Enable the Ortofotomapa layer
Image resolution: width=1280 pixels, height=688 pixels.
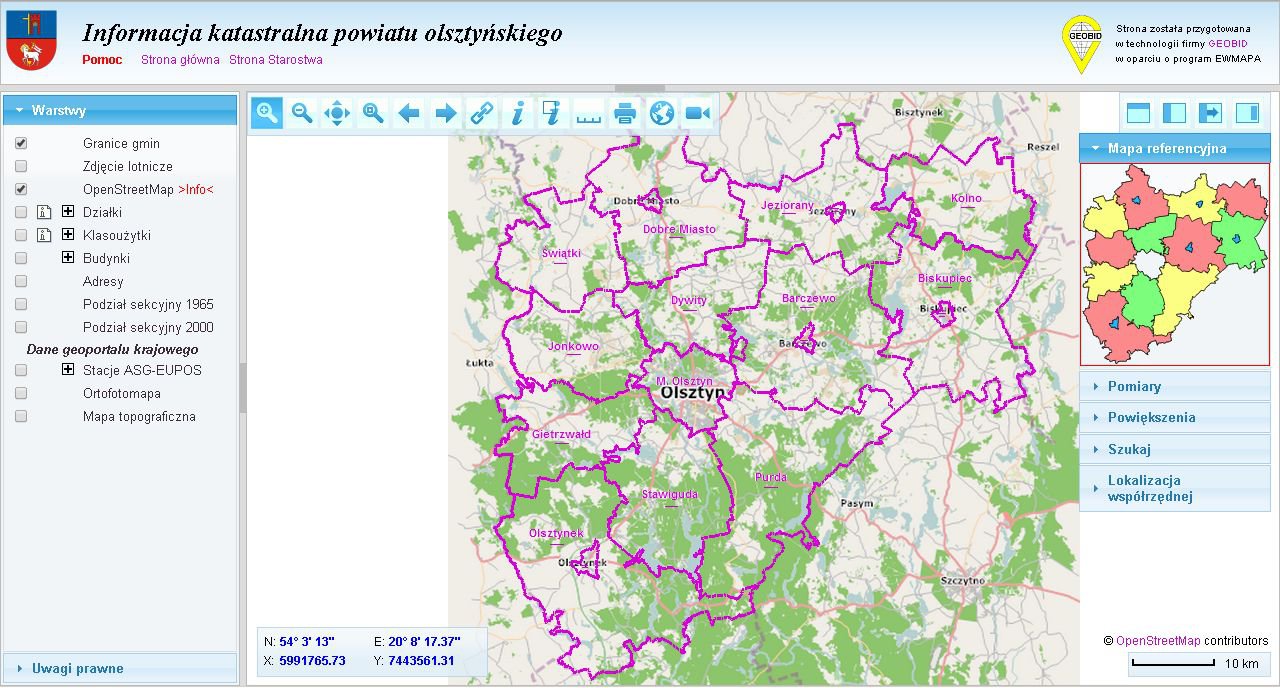coord(21,393)
